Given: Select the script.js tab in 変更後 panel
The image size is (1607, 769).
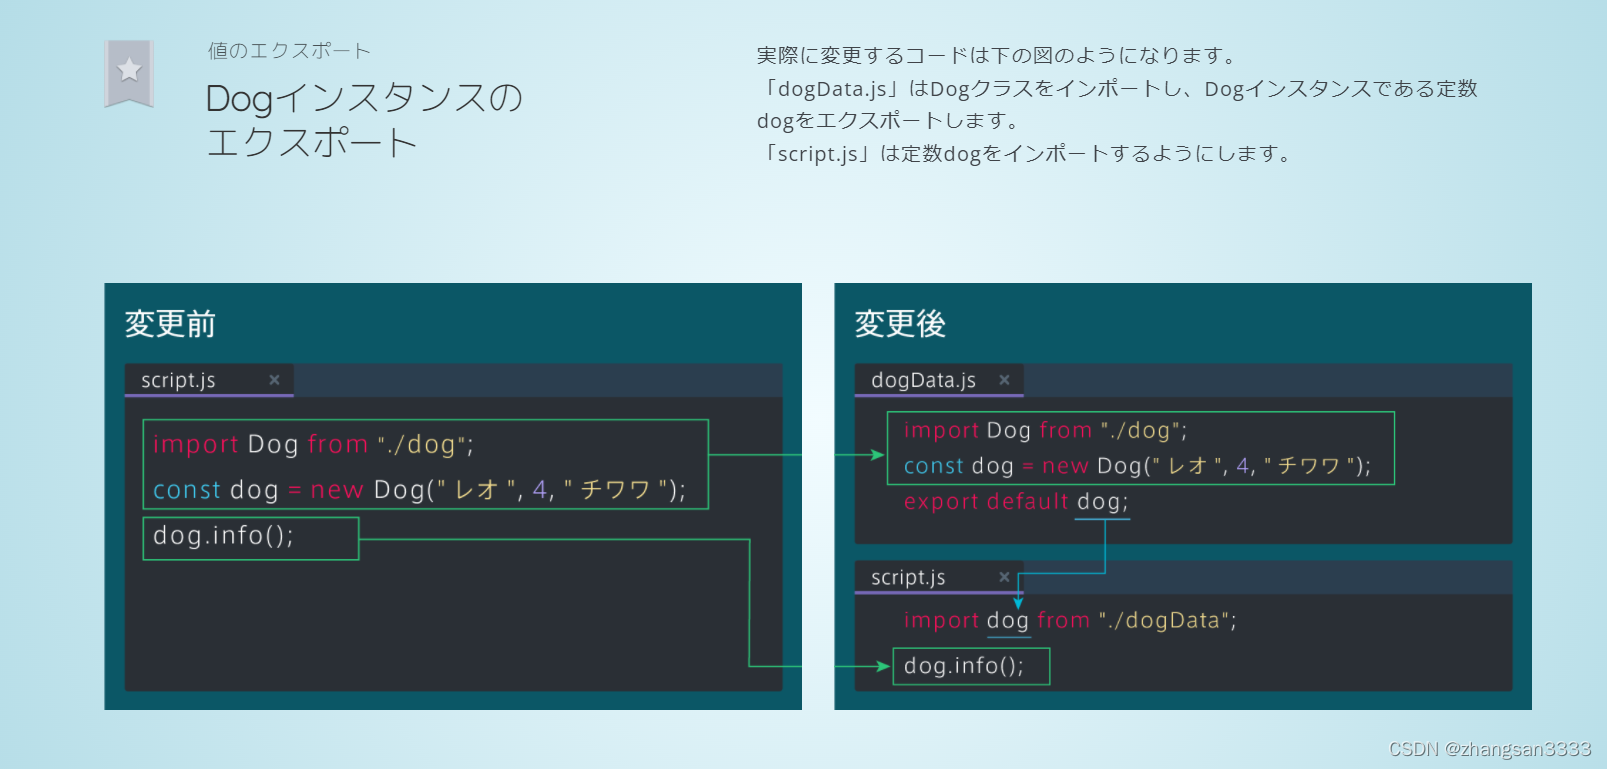Looking at the screenshot, I should coord(939,577).
